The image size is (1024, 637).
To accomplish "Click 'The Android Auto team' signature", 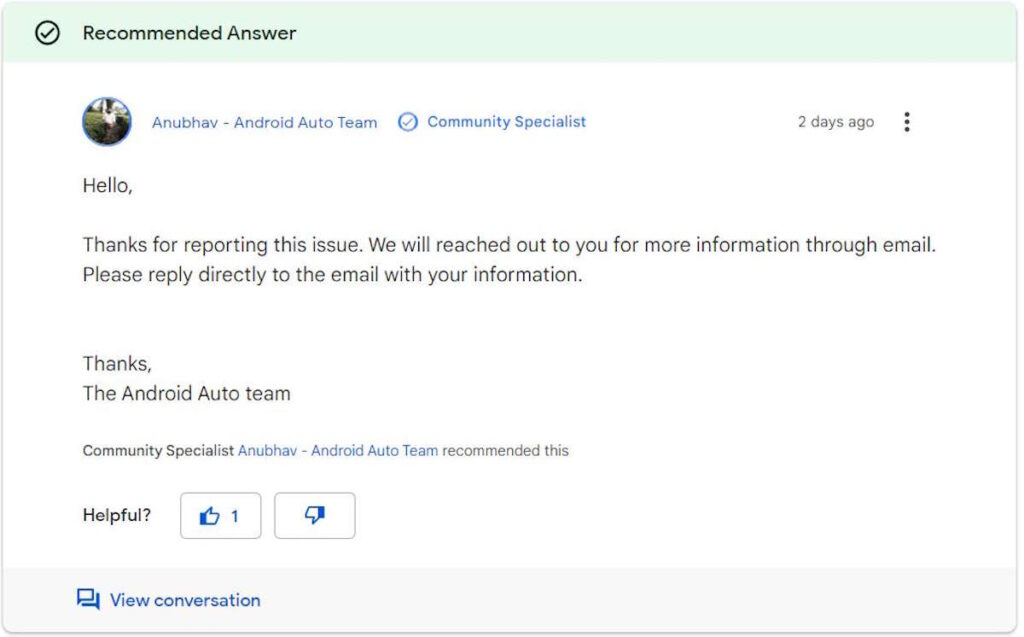I will [x=186, y=393].
